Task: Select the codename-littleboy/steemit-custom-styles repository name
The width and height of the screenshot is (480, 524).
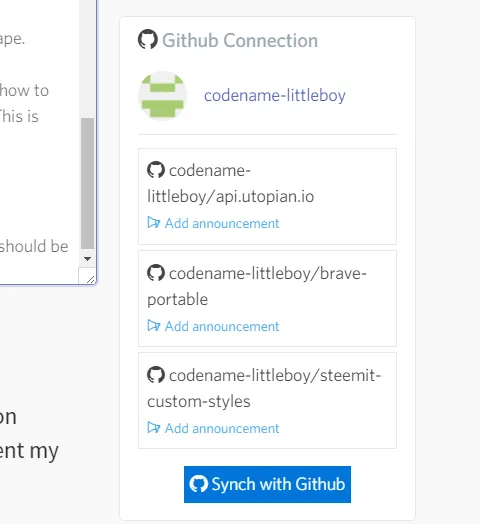Action: click(264, 388)
